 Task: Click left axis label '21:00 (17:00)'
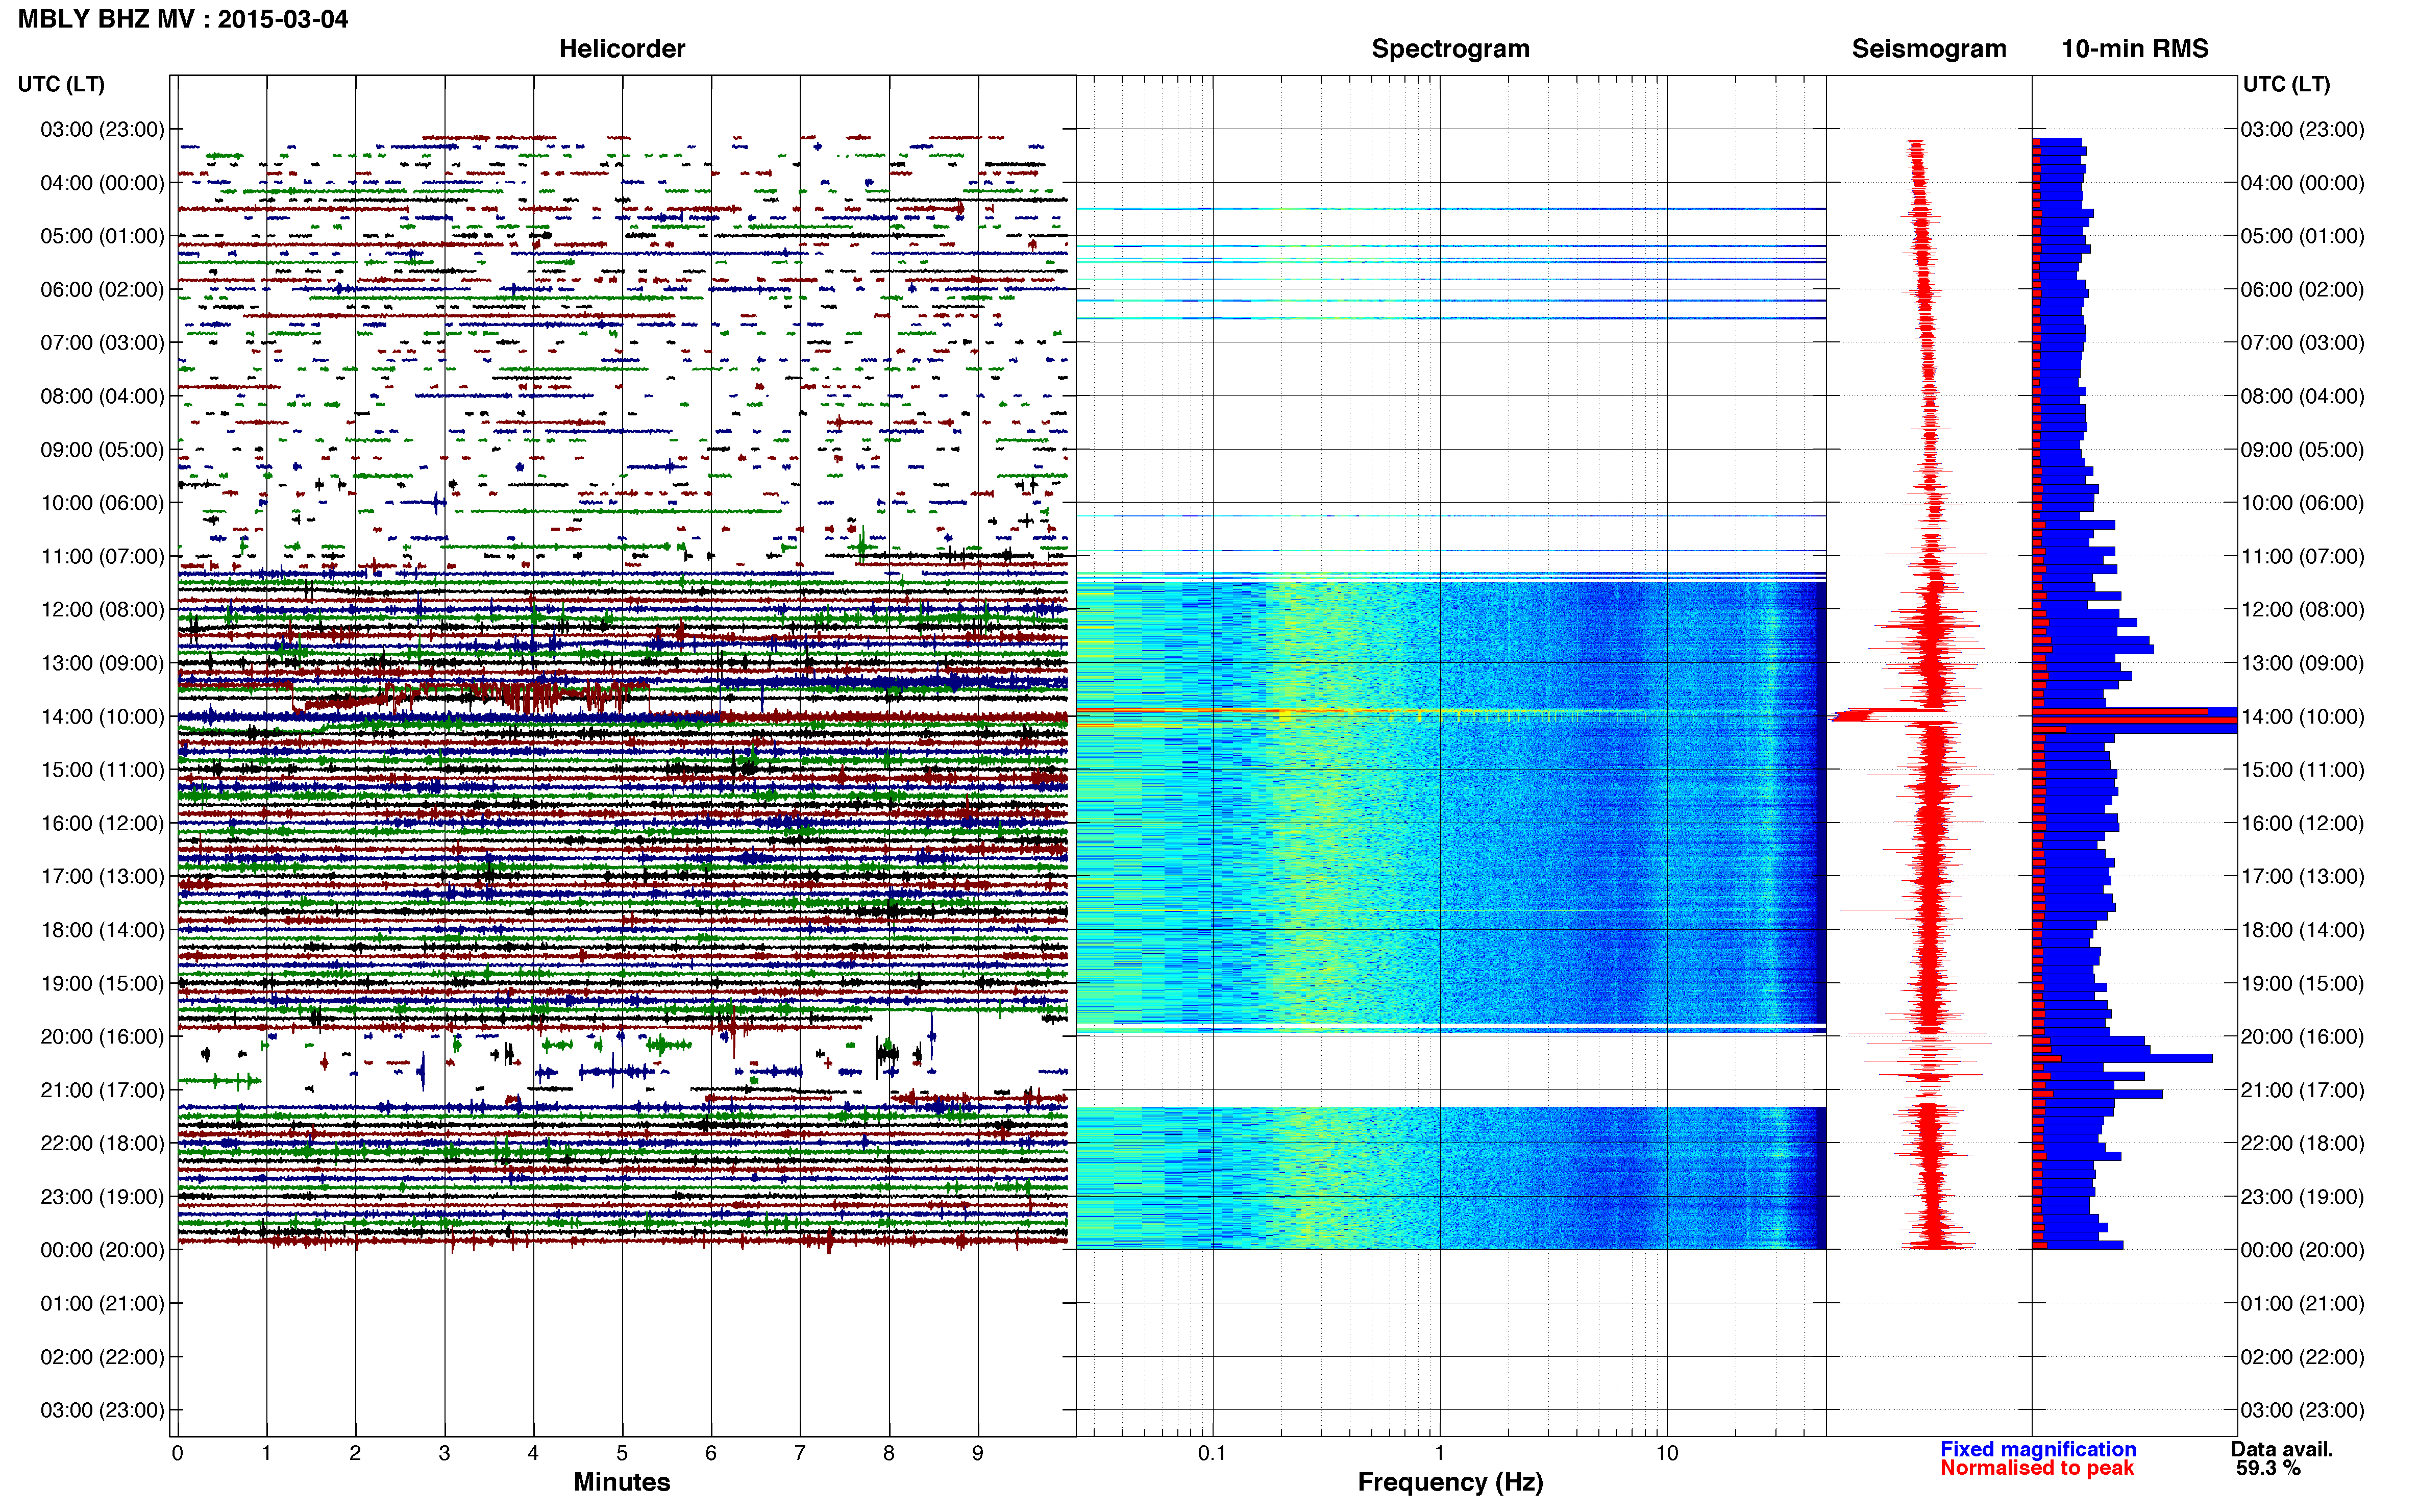click(x=102, y=1090)
